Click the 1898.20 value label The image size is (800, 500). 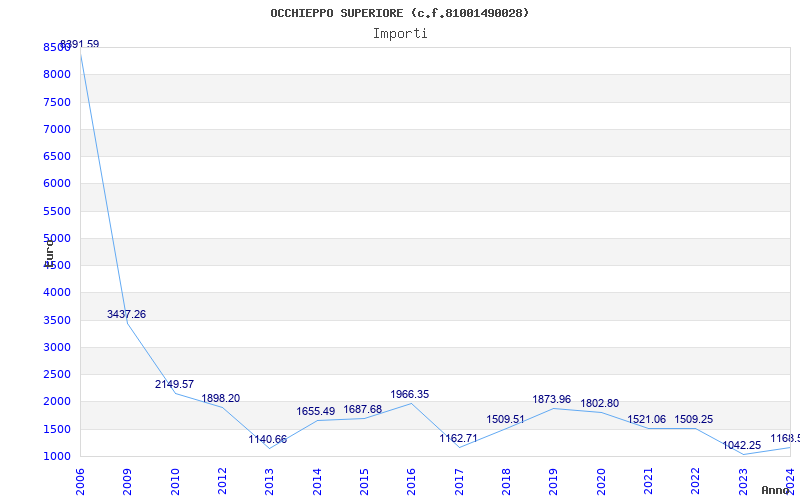coord(220,398)
